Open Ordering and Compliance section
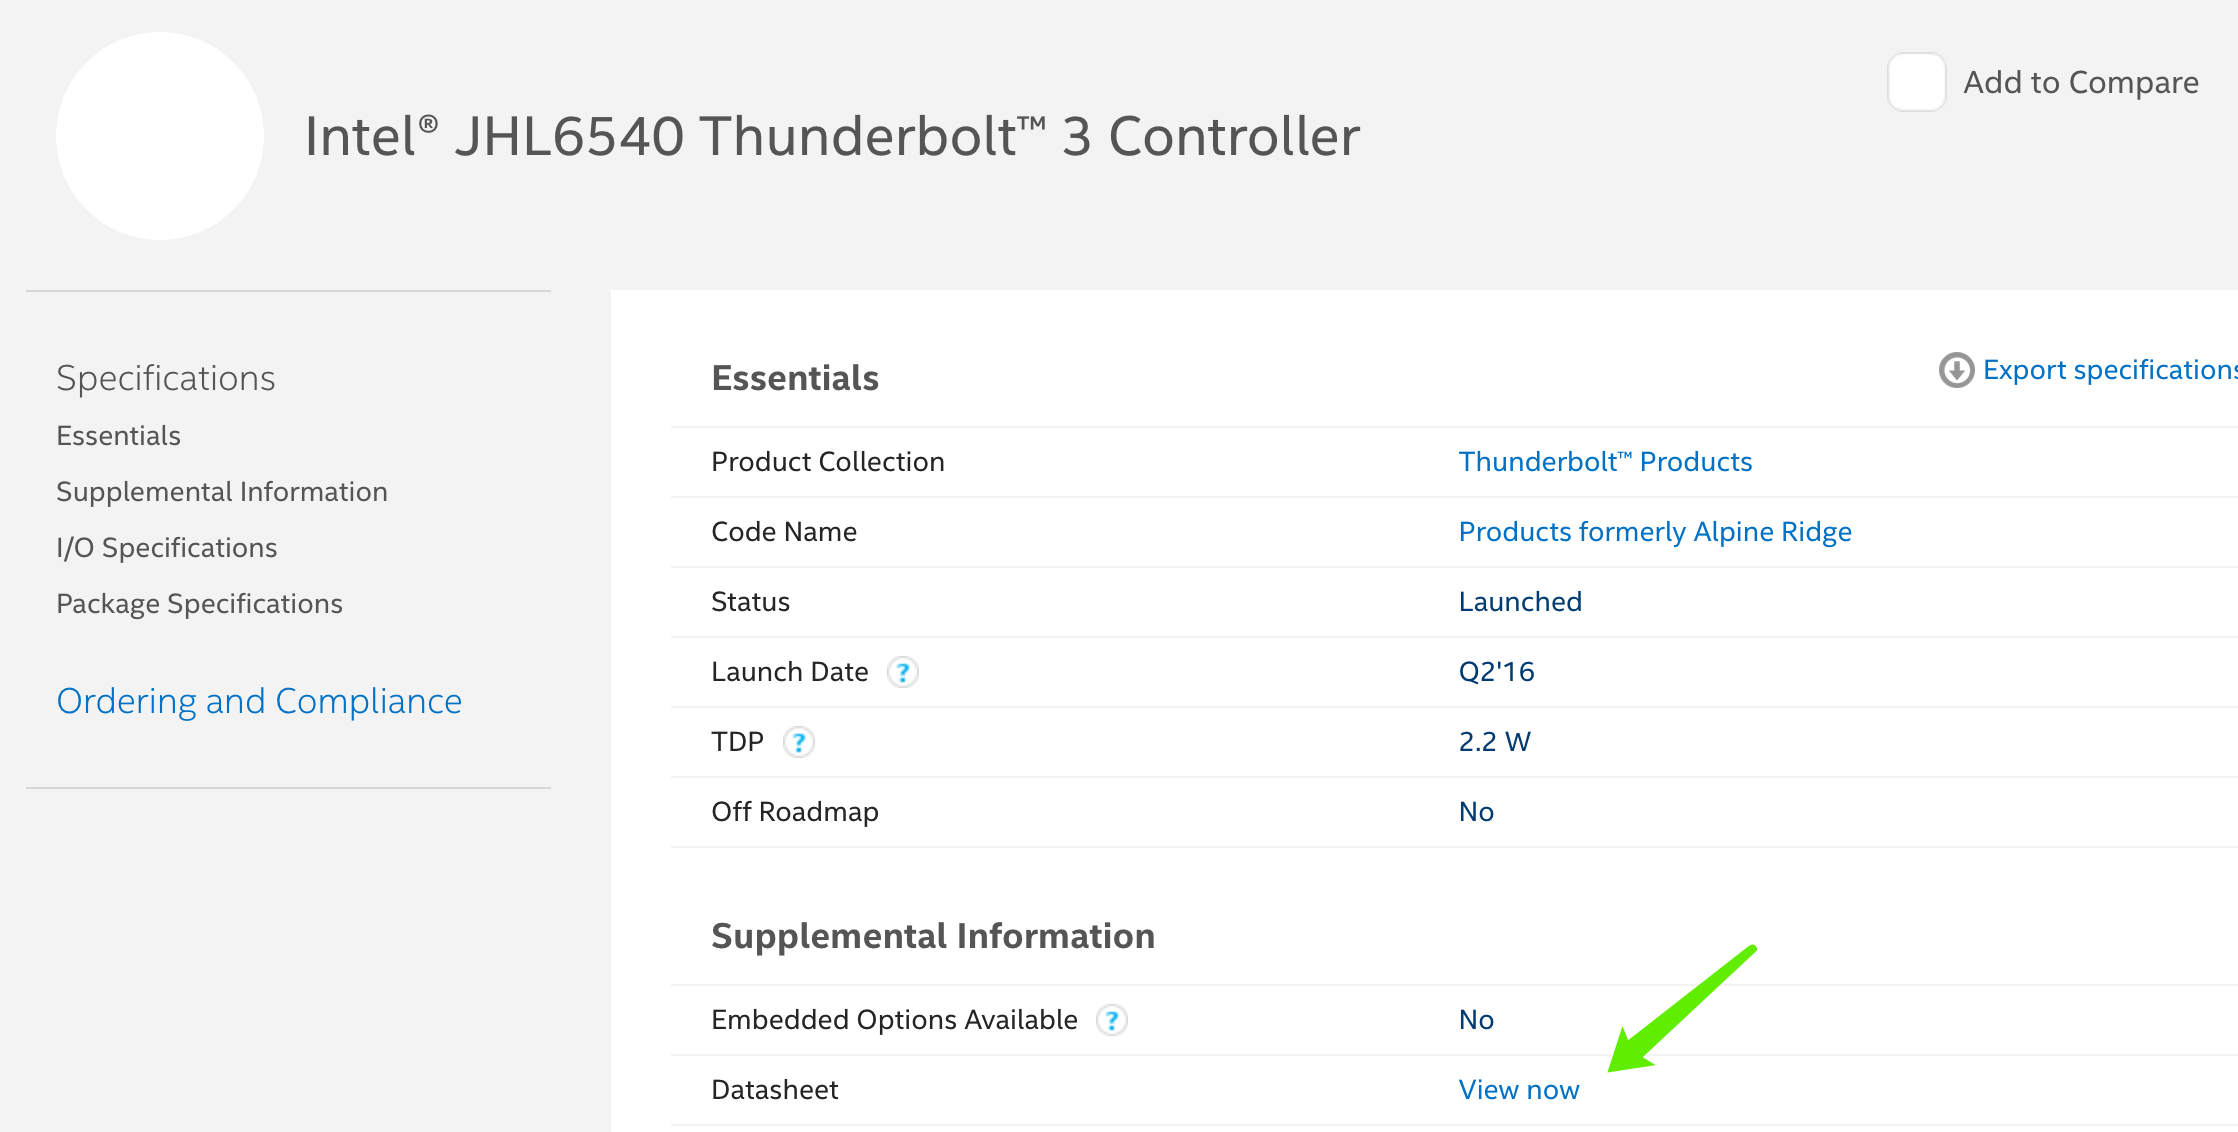2238x1132 pixels. (x=259, y=701)
